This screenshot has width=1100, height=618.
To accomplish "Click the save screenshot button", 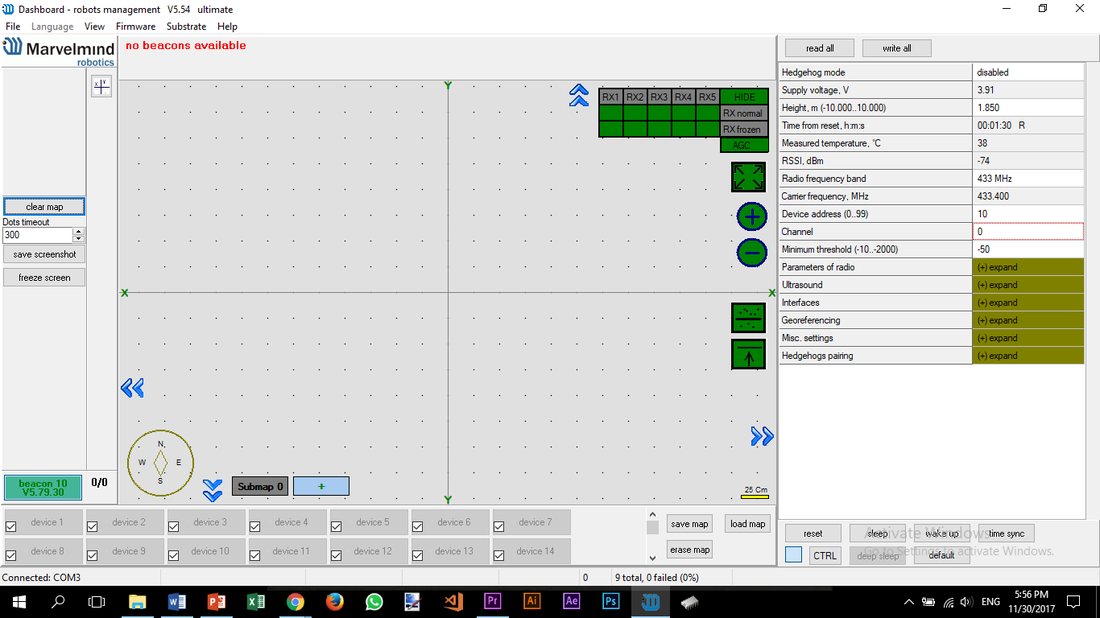I will pyautogui.click(x=44, y=254).
